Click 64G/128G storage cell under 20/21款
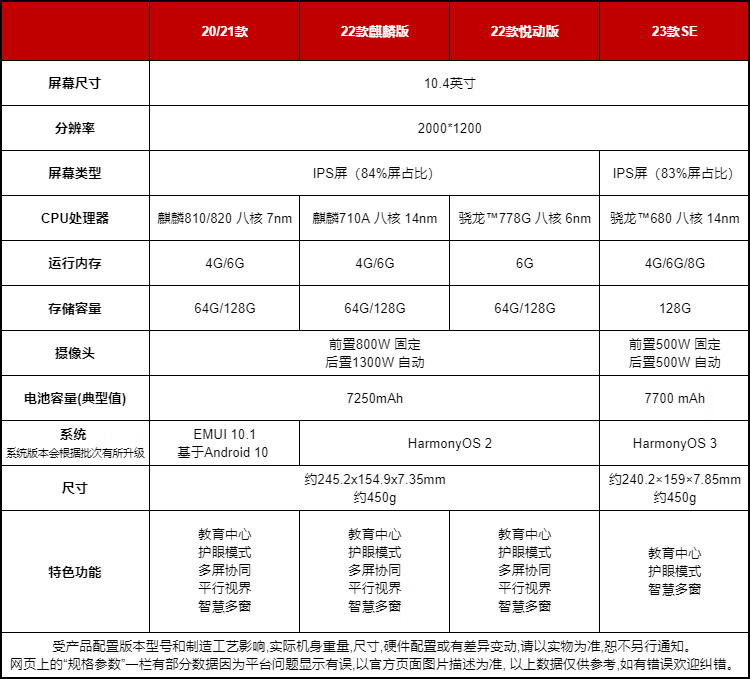 [x=224, y=308]
